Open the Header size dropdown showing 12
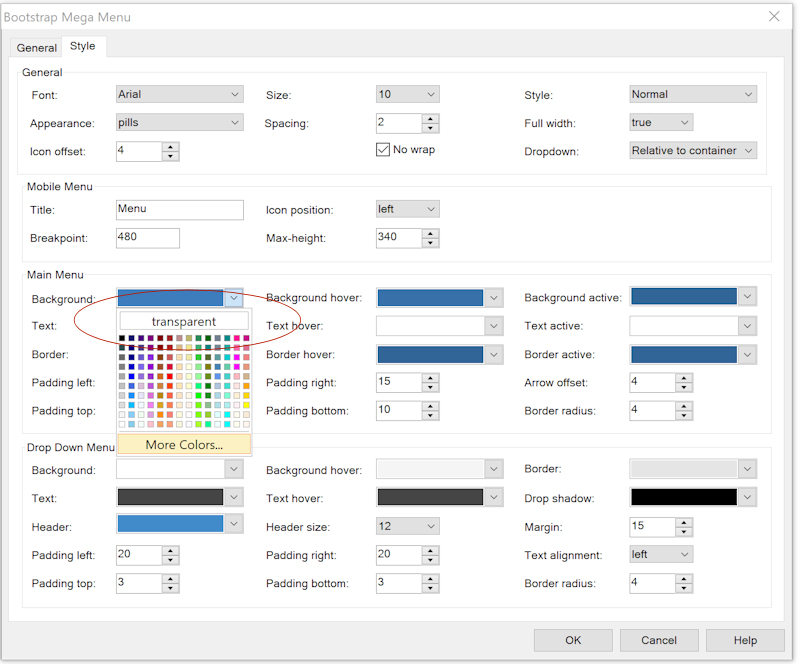The image size is (800, 664). pos(407,526)
